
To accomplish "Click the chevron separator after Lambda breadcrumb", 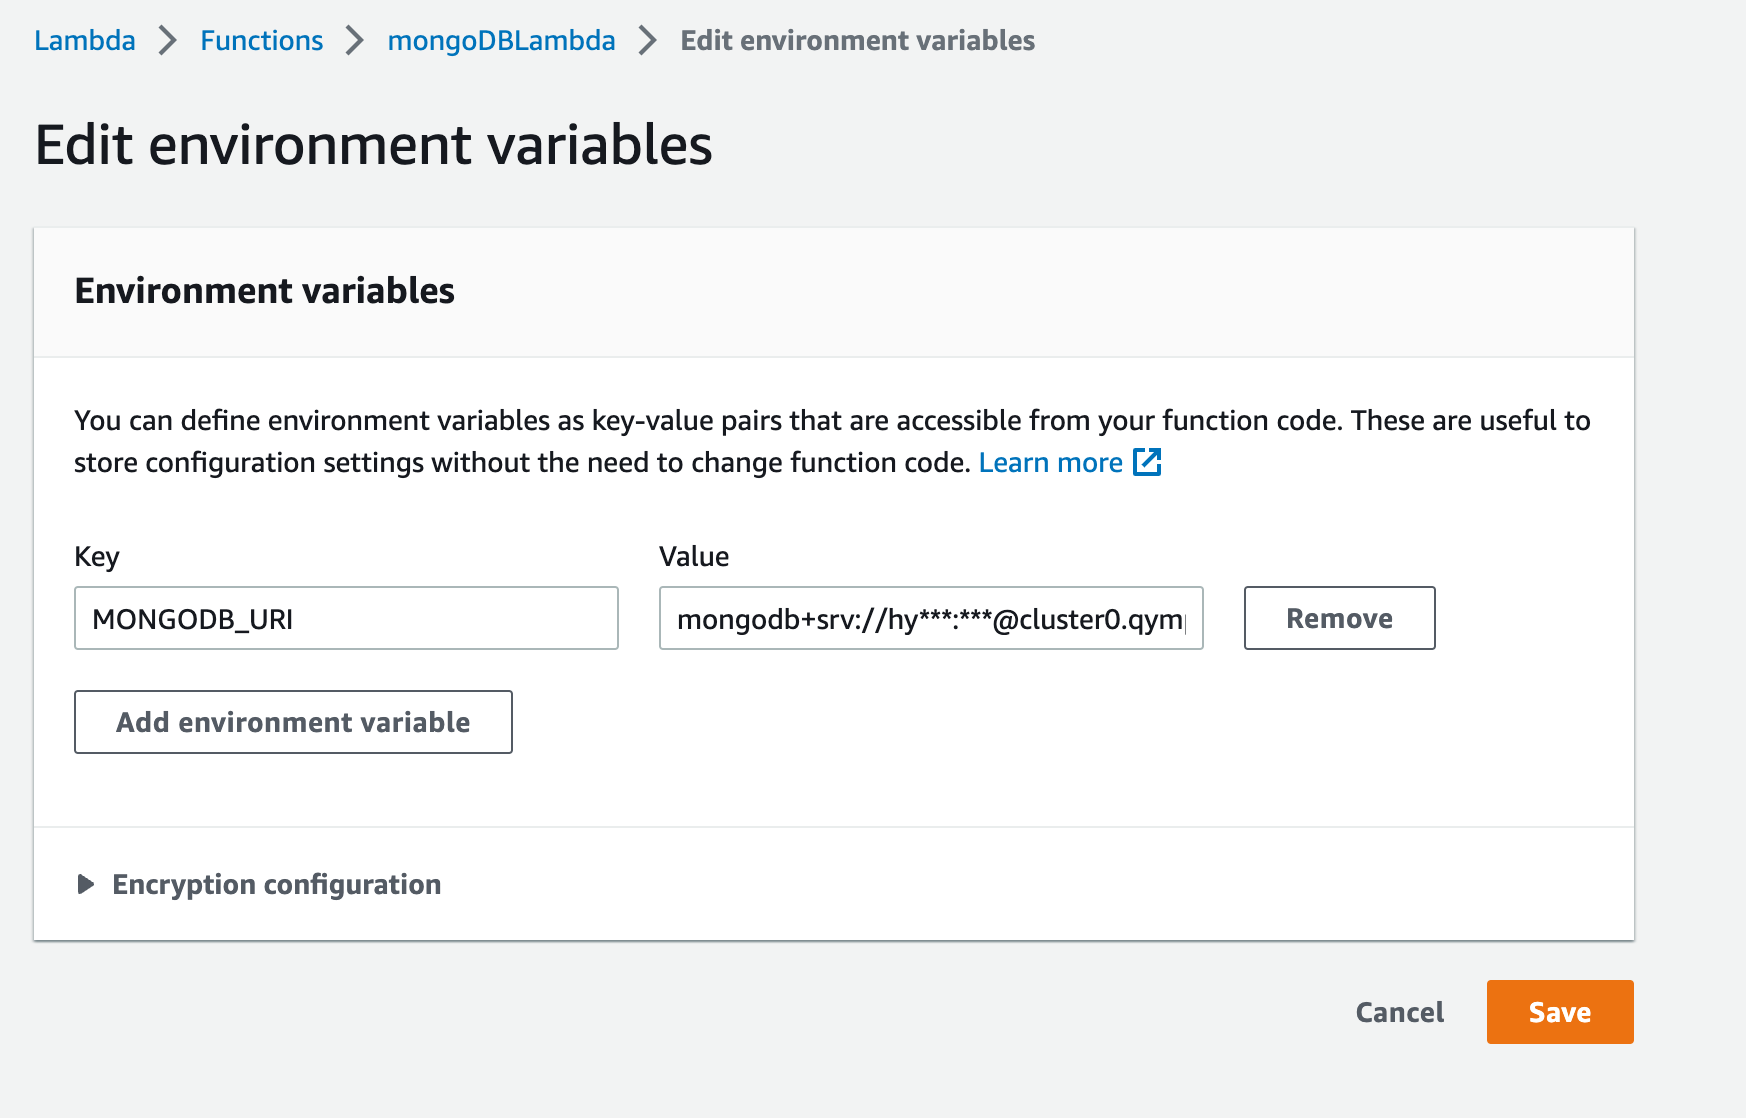I will tap(168, 41).
